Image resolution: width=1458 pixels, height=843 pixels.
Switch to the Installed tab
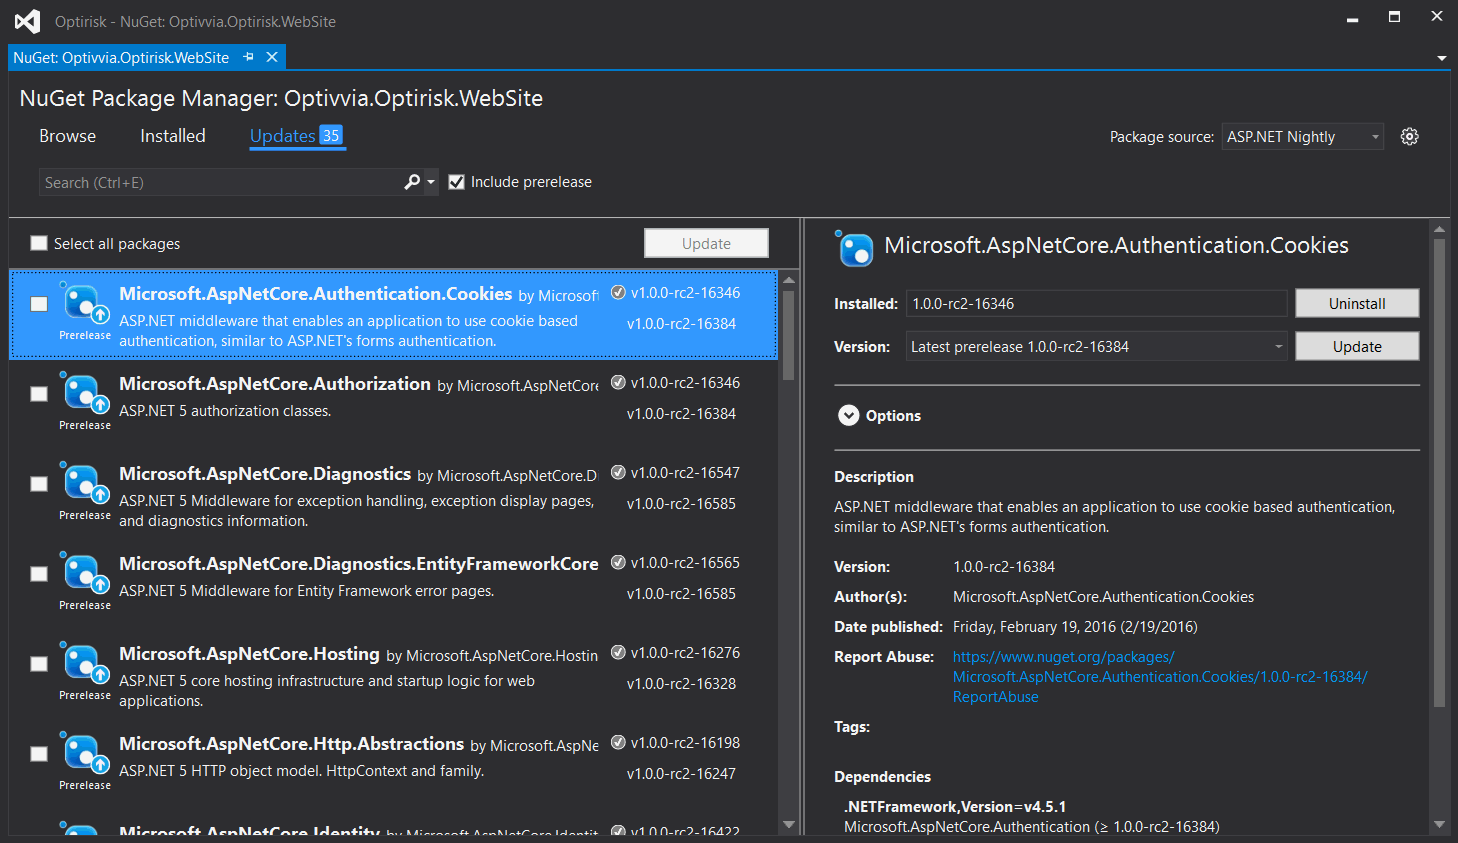click(173, 136)
